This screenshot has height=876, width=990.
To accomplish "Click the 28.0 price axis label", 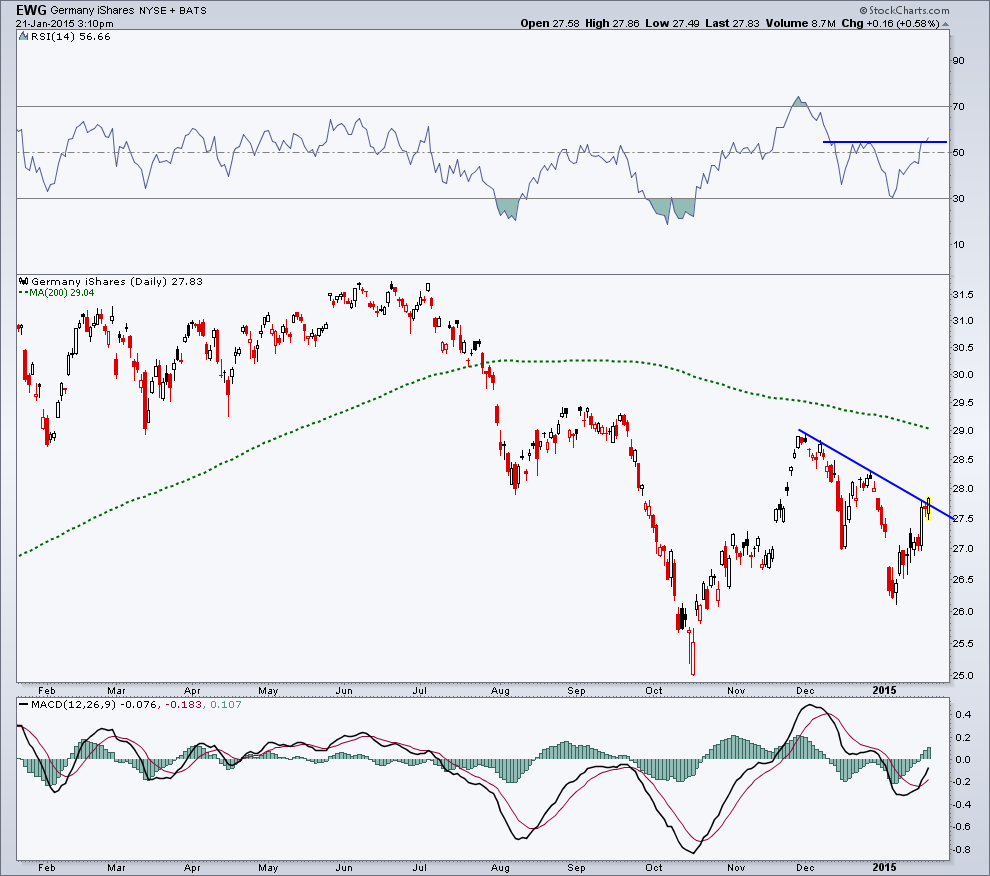I will (963, 489).
